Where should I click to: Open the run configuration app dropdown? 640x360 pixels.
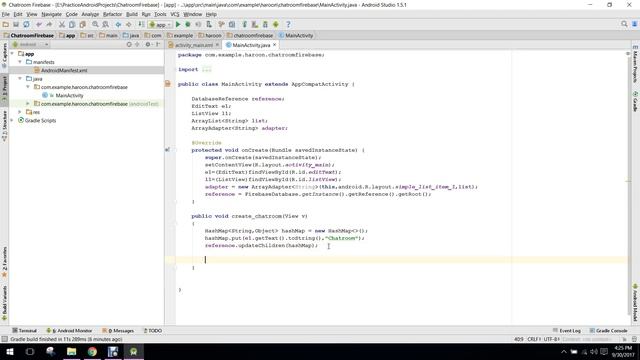(160, 24)
